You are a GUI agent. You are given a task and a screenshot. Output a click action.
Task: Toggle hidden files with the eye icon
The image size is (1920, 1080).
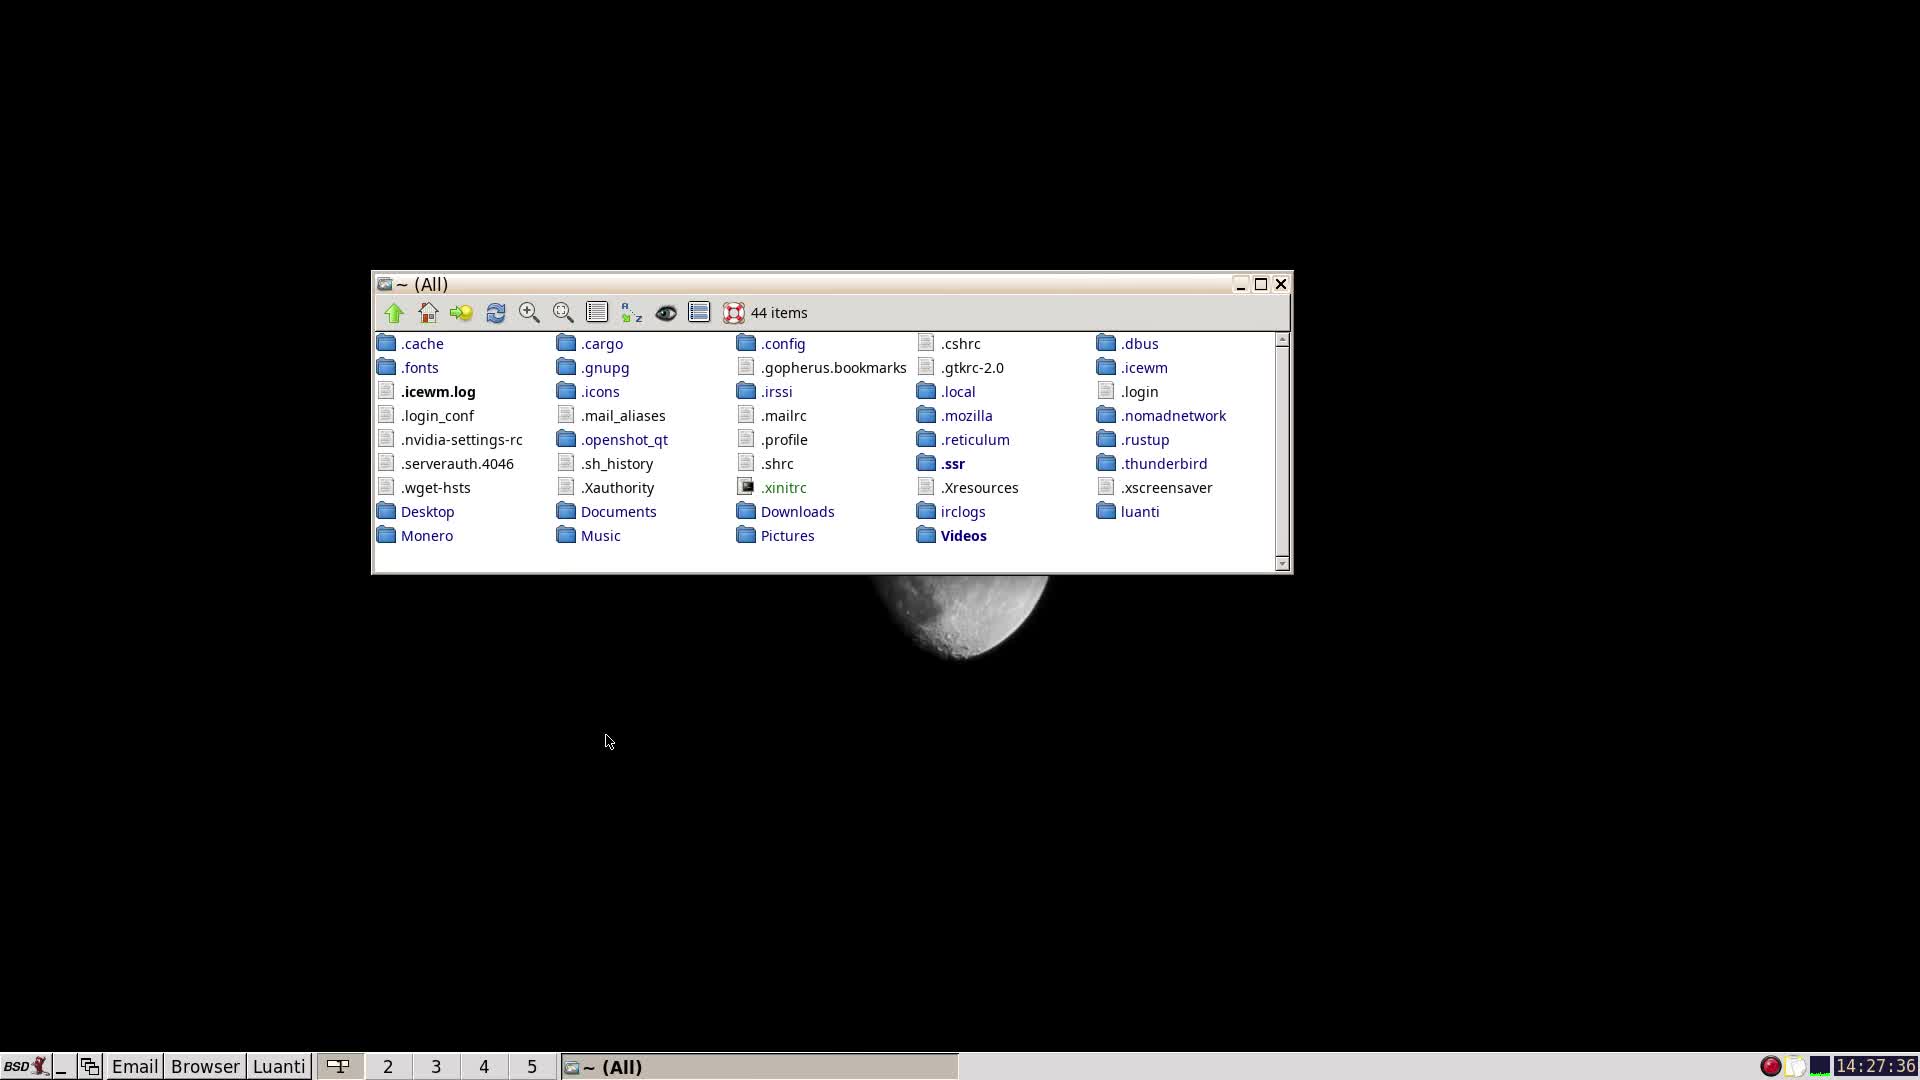tap(665, 312)
